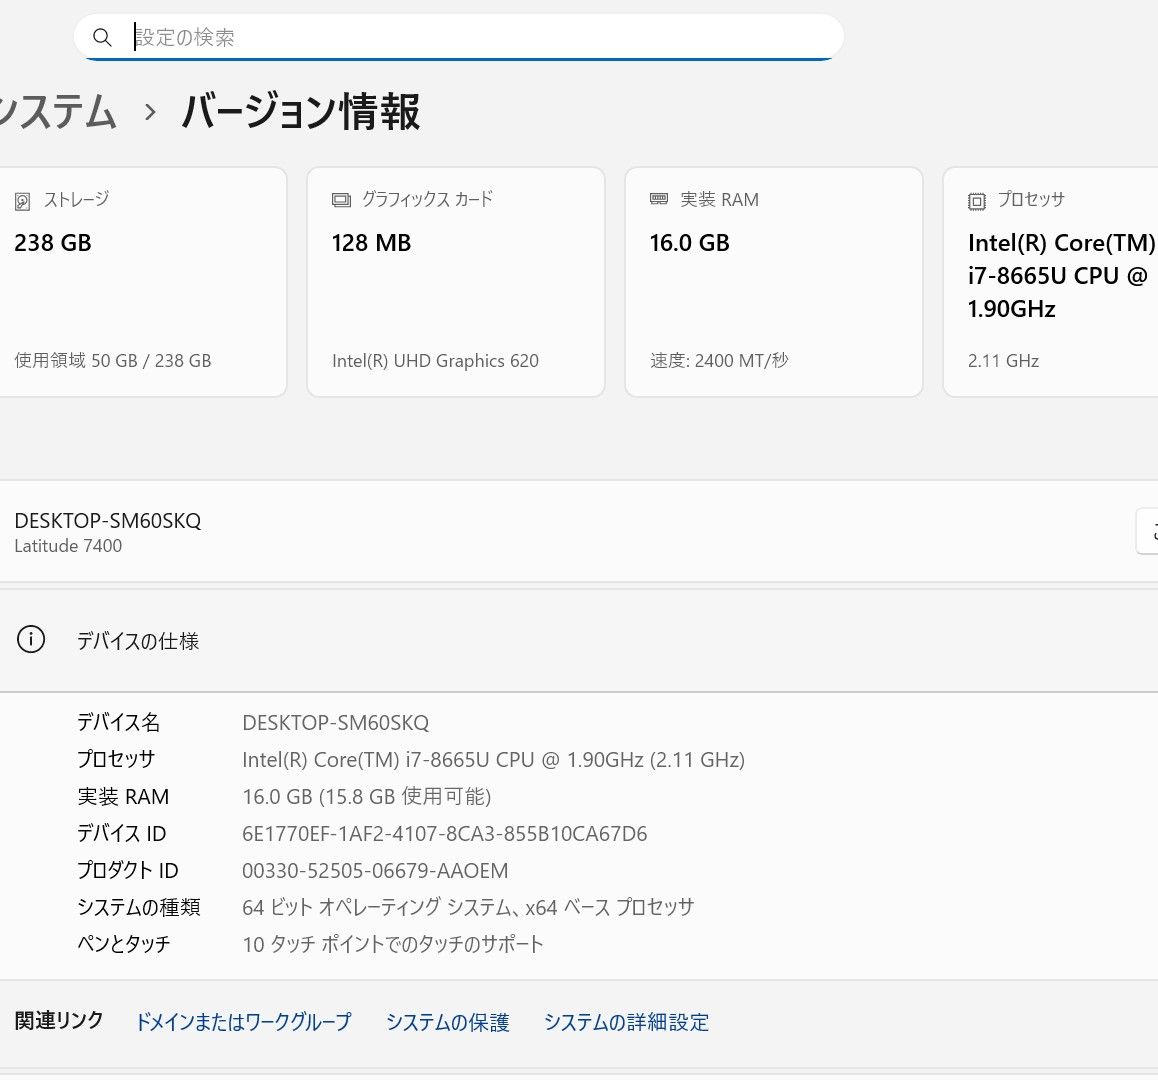This screenshot has height=1080, width=1158.
Task: Click the search magnifier icon
Action: pyautogui.click(x=102, y=38)
